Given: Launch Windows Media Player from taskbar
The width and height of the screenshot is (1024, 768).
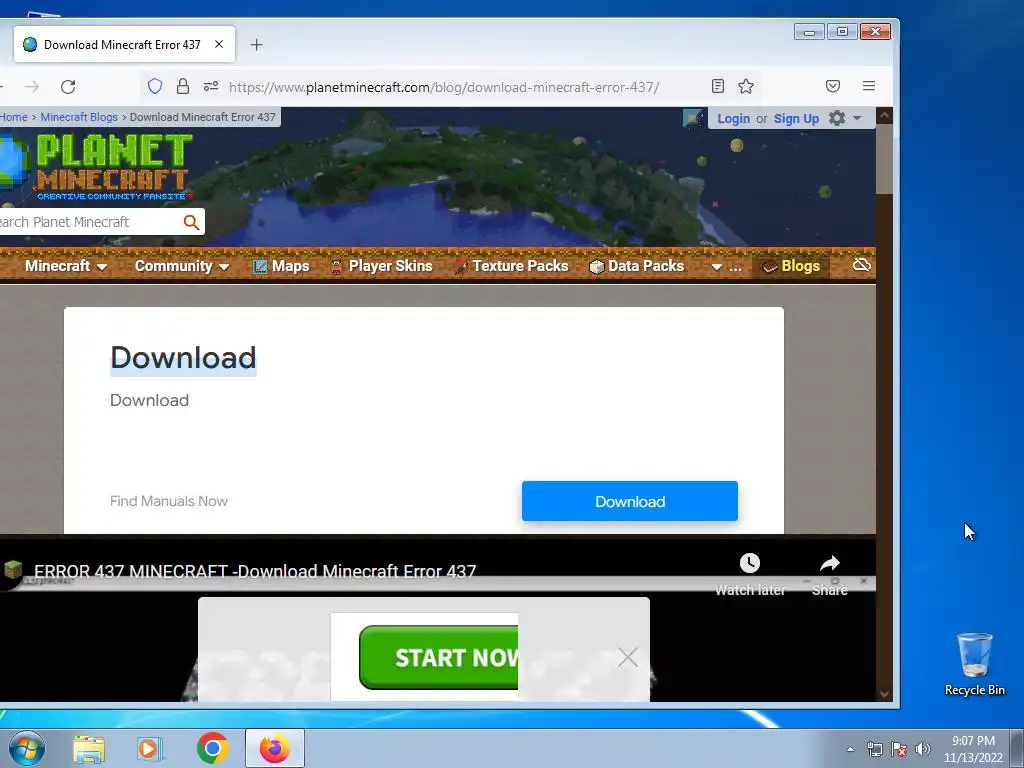Looking at the screenshot, I should pos(150,749).
